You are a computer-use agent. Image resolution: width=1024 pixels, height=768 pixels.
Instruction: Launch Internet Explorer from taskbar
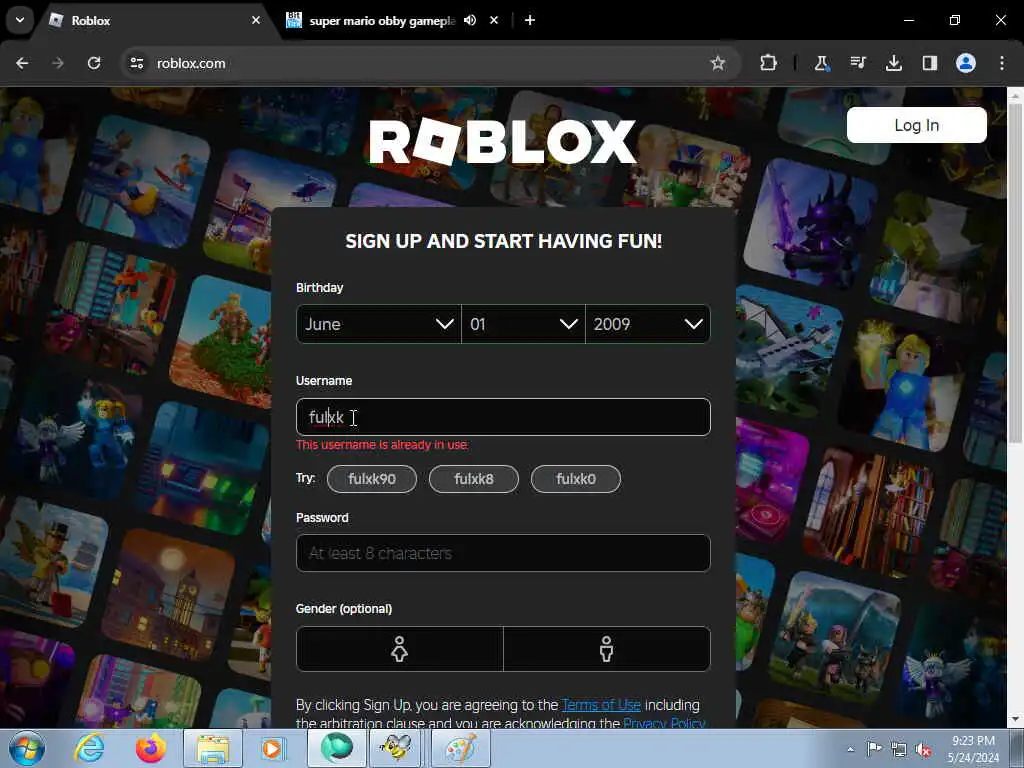(x=89, y=748)
